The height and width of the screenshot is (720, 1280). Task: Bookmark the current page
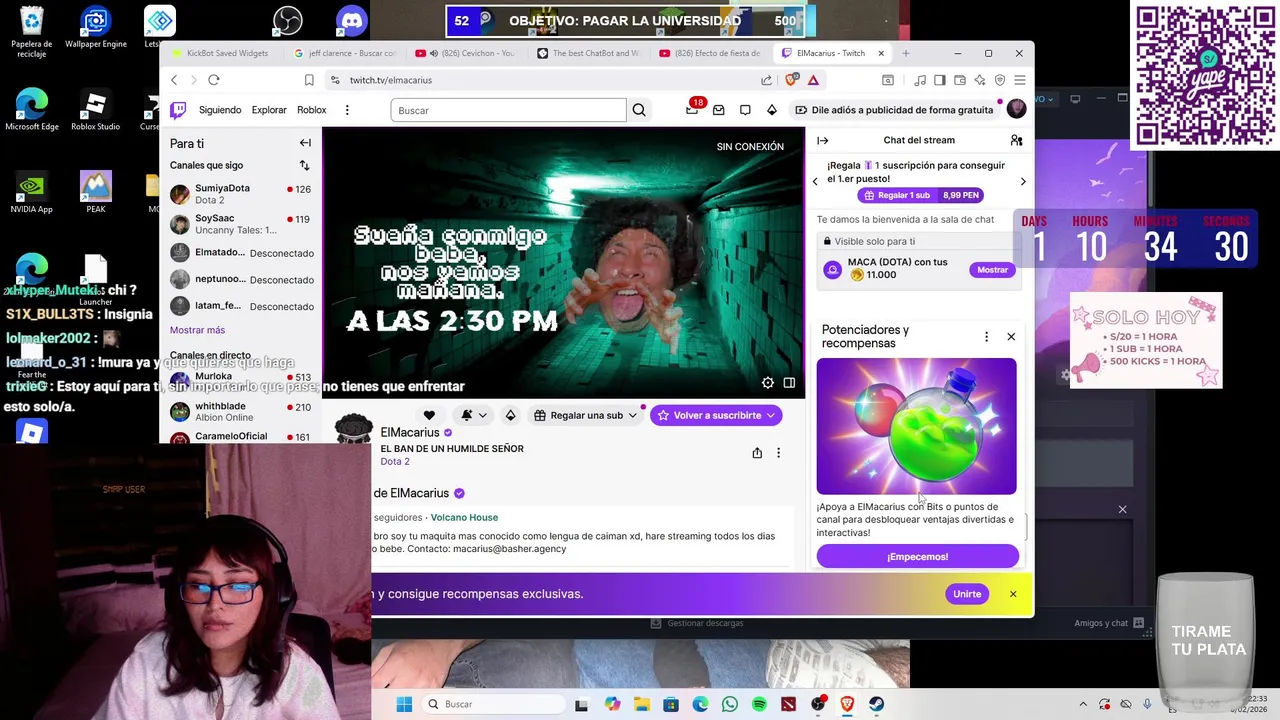tap(309, 80)
